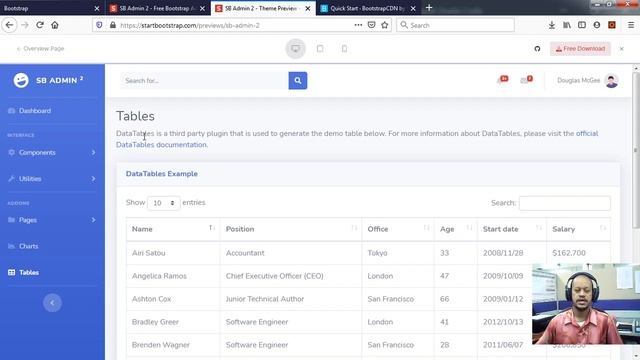This screenshot has width=640, height=360.
Task: Reload the page with the refresh icon
Action: pyautogui.click(x=40, y=25)
